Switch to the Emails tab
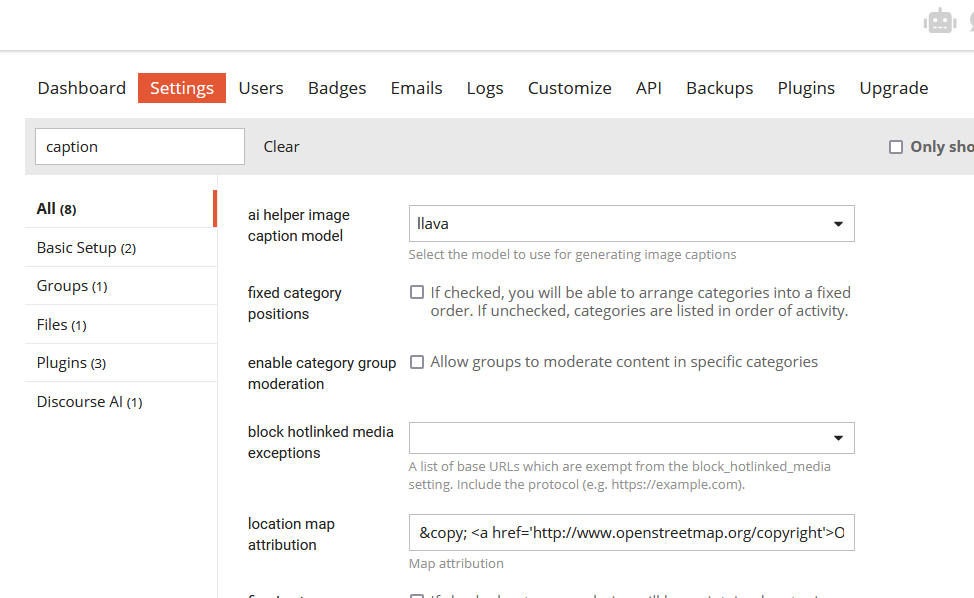This screenshot has width=974, height=598. pyautogui.click(x=416, y=88)
